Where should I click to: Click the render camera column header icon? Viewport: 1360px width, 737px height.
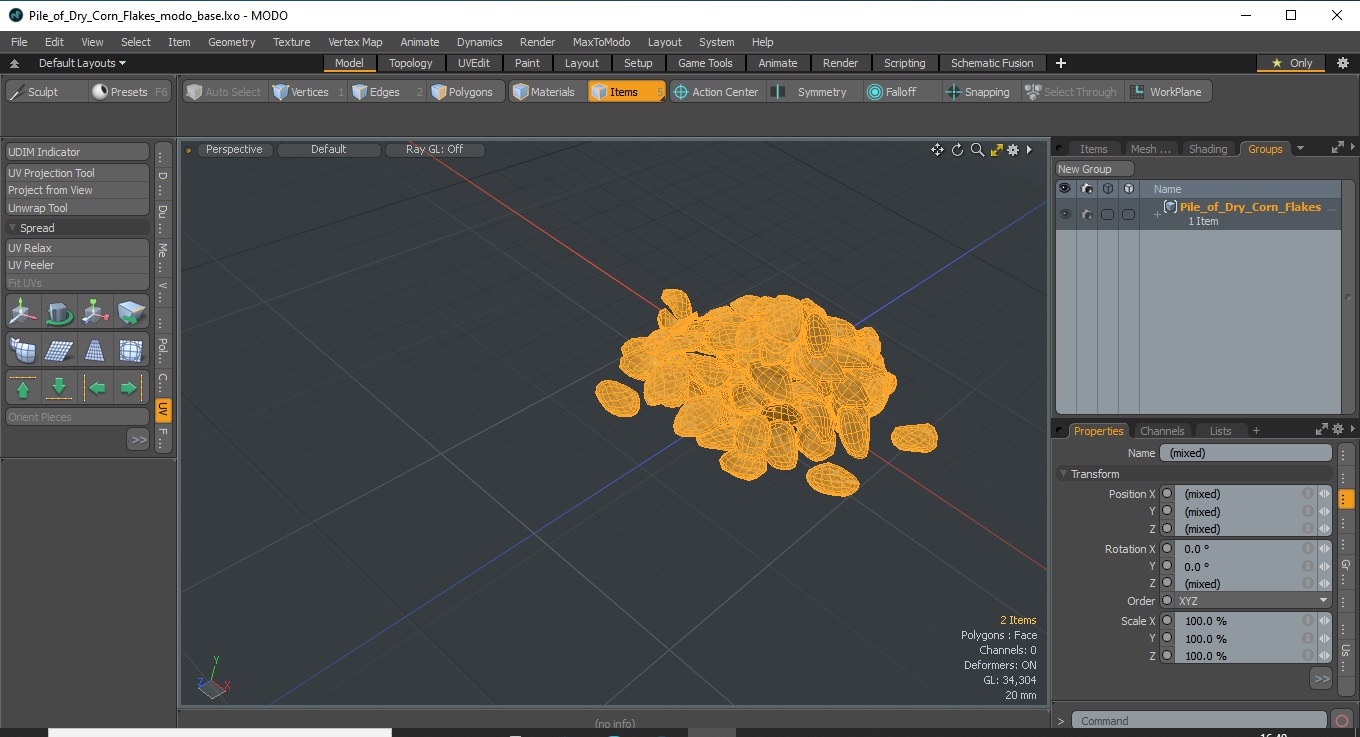[x=1086, y=189]
